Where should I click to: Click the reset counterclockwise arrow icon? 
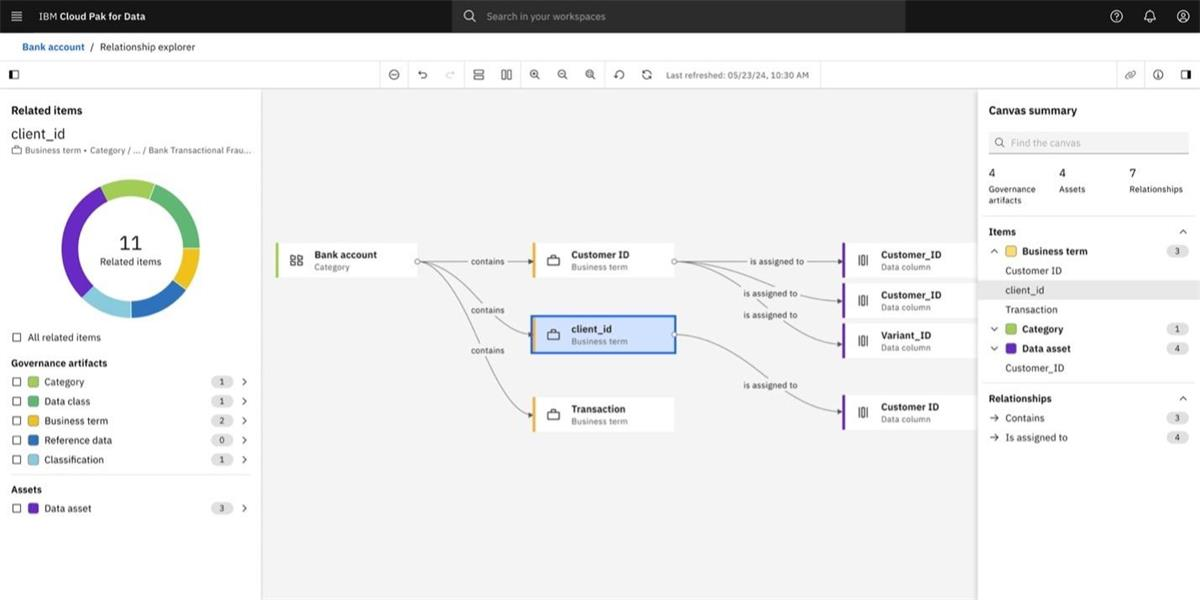[x=619, y=75]
